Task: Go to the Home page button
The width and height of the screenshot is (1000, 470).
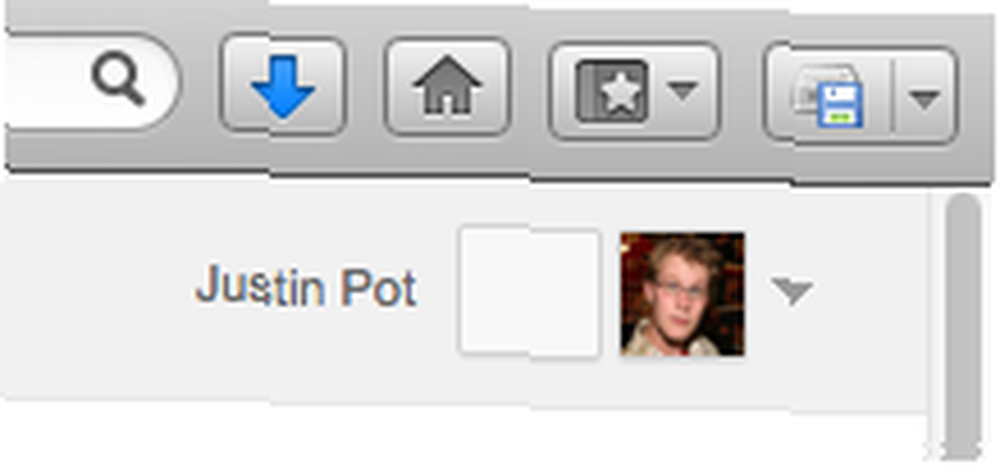Action: tap(447, 86)
